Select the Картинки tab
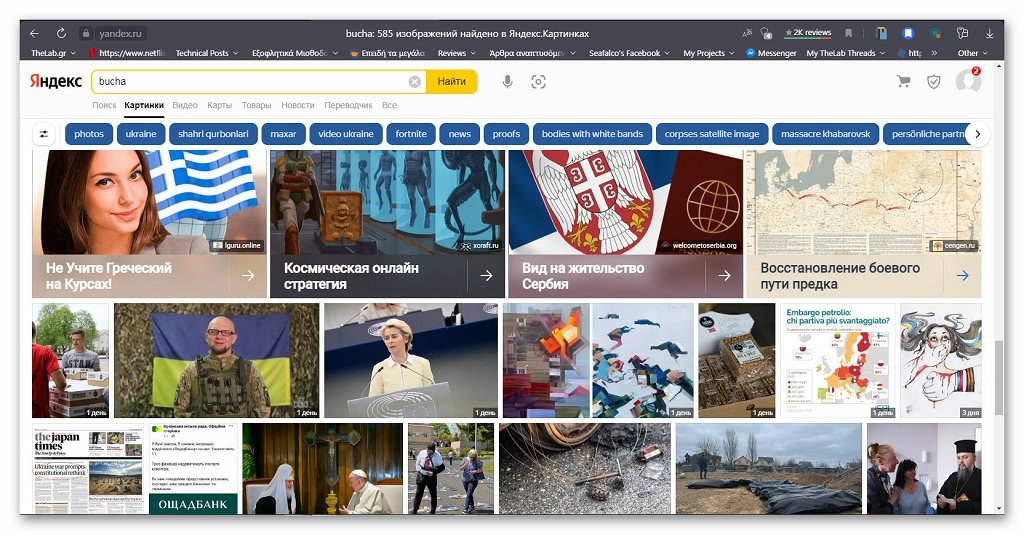Viewport: 1024px width, 535px height. (144, 105)
